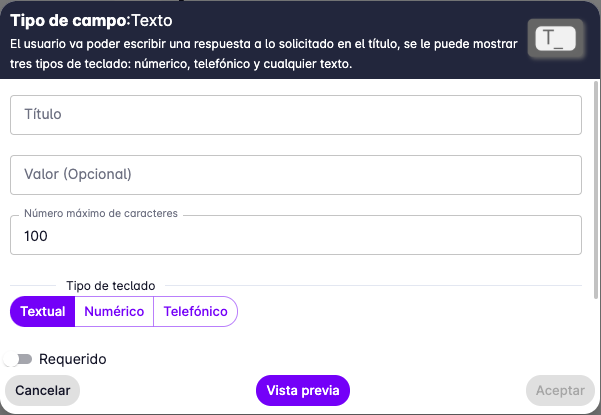This screenshot has height=415, width=601.
Task: Click the number 100 in the field
Action: click(36, 236)
